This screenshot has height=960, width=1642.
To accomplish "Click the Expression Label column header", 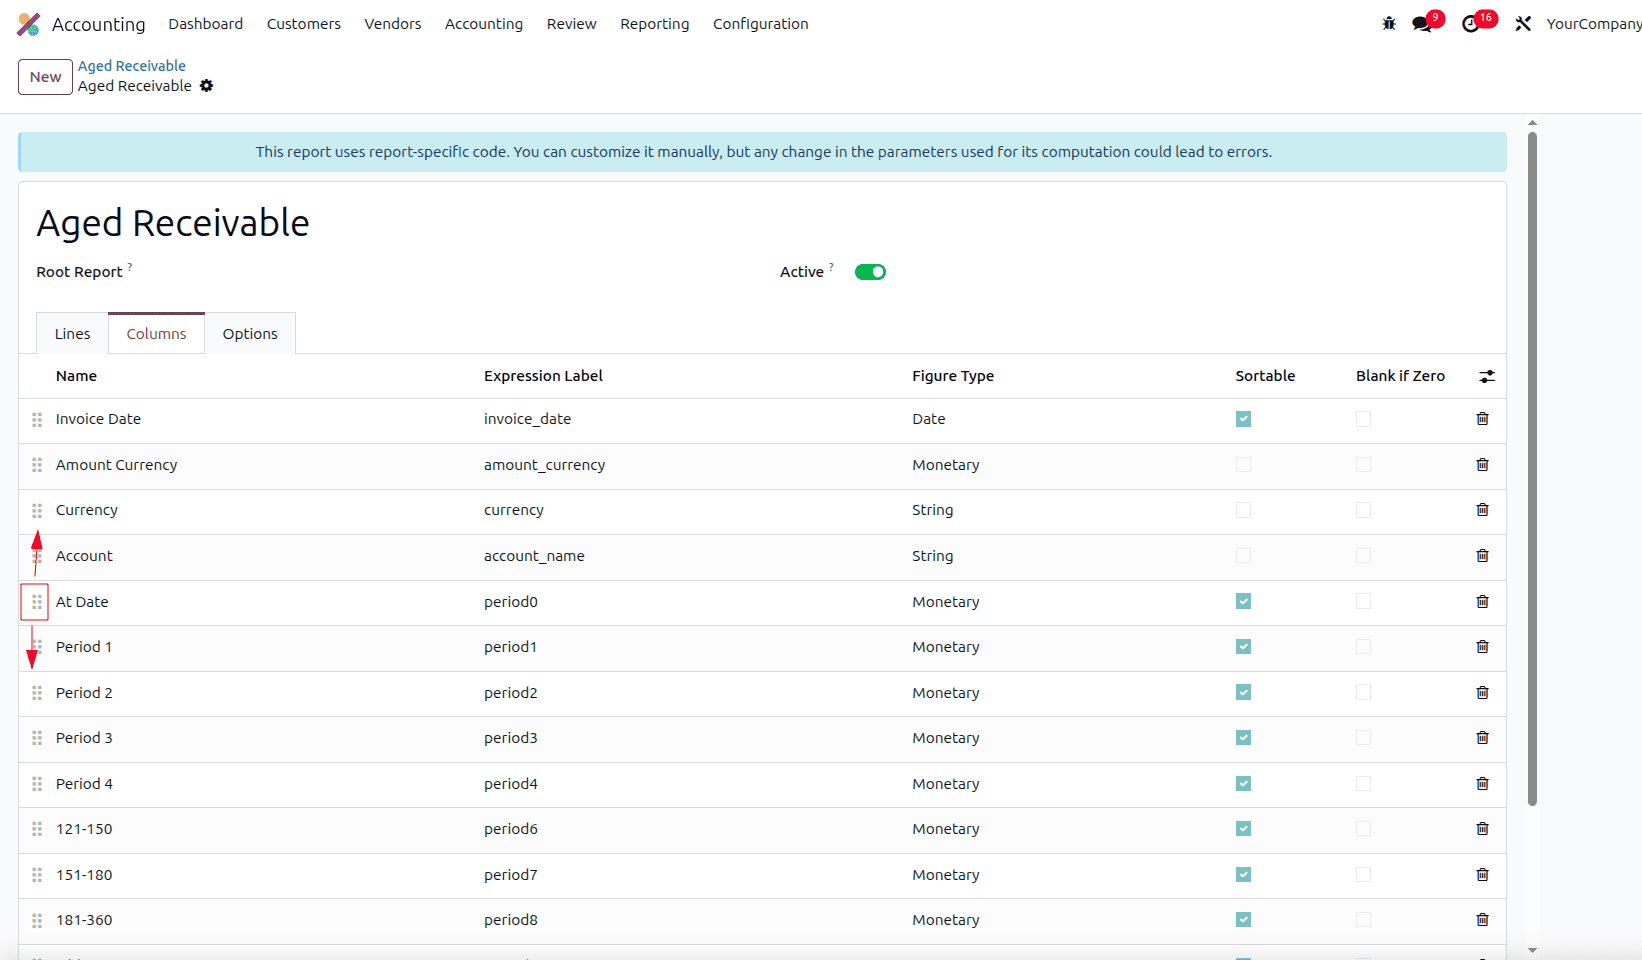I will pyautogui.click(x=543, y=376).
